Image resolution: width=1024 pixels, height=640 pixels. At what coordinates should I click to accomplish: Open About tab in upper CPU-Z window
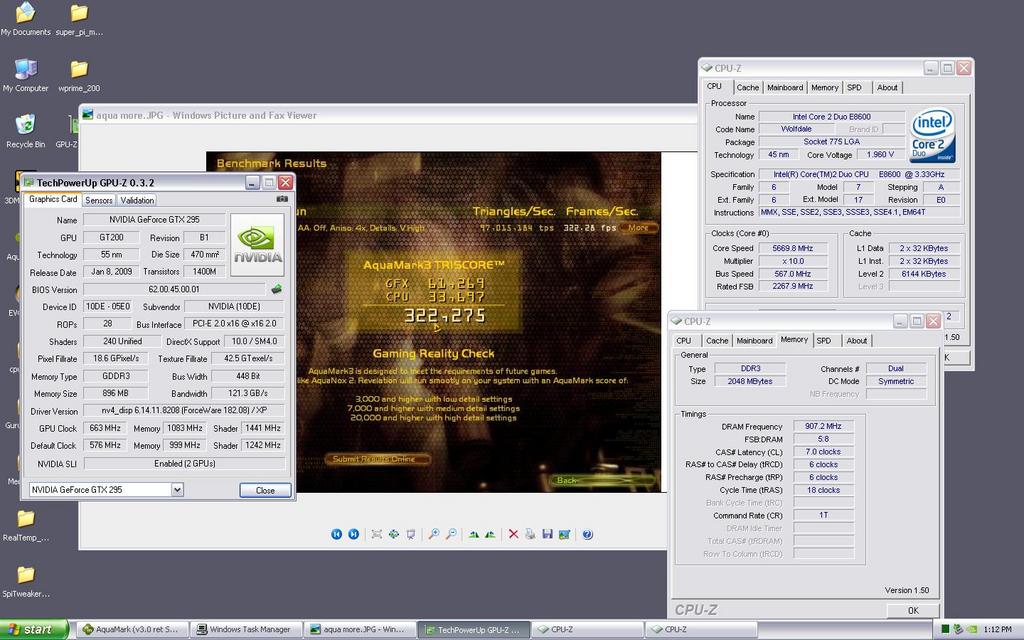tap(887, 88)
